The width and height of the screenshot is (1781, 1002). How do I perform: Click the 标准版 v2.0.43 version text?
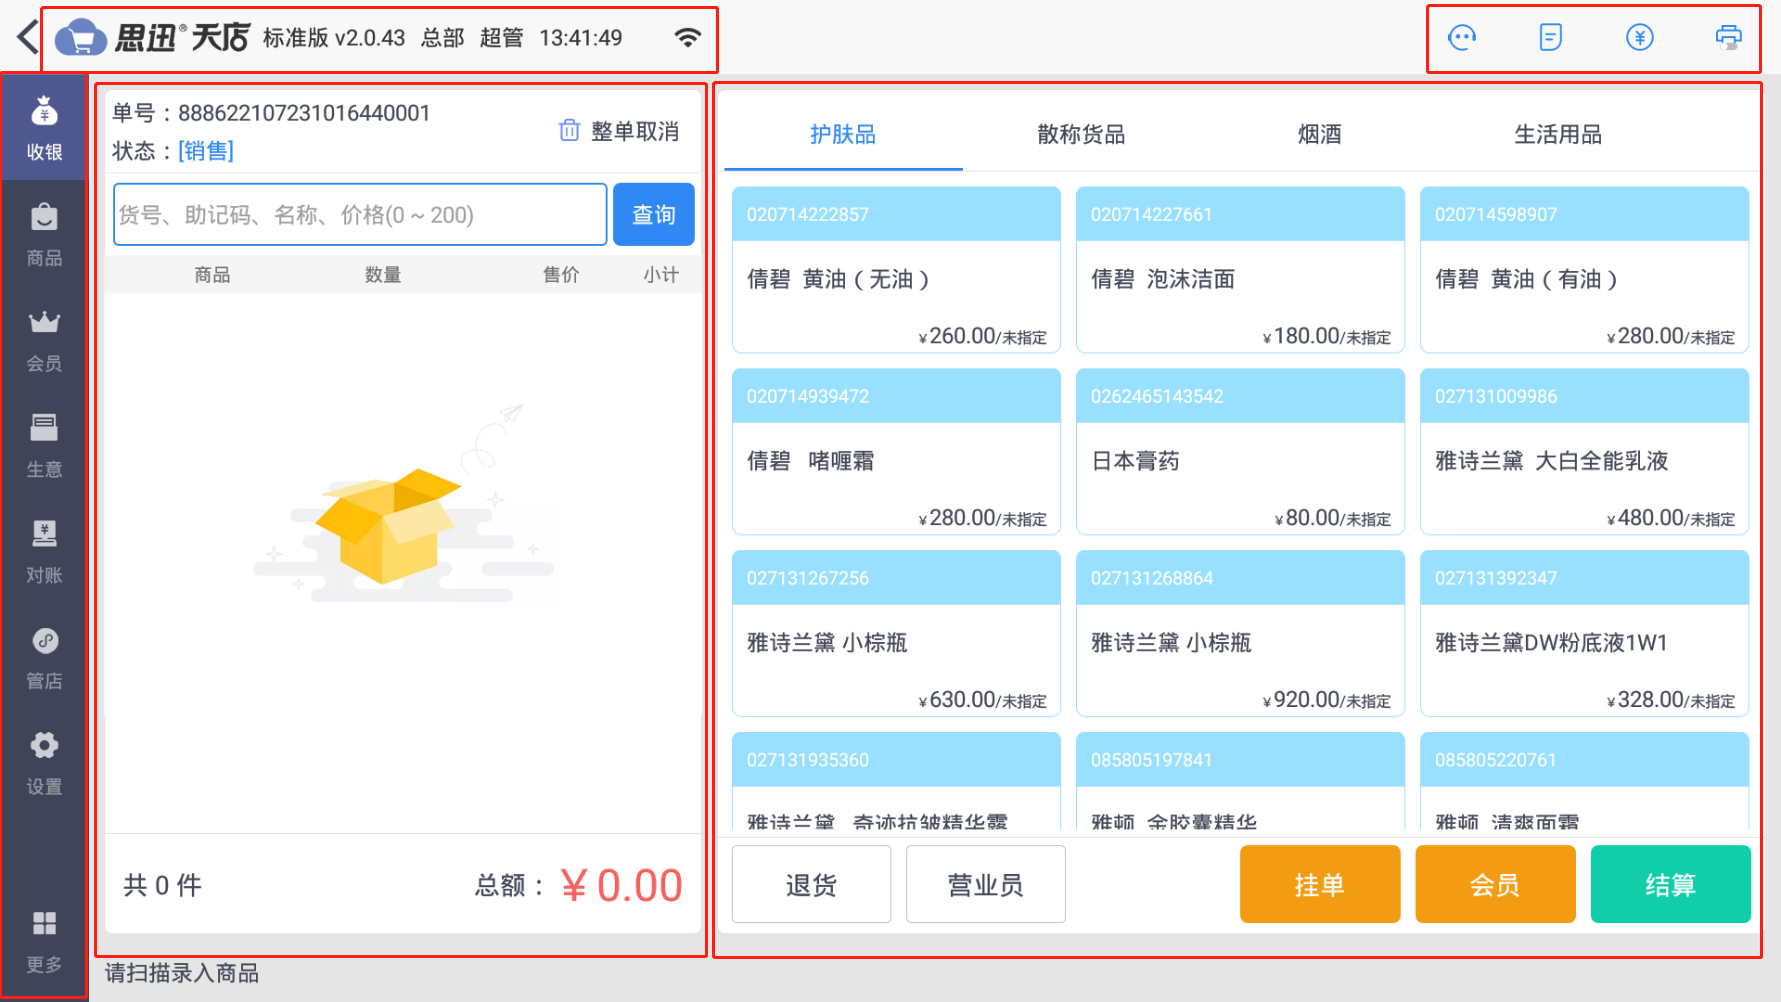coord(334,38)
